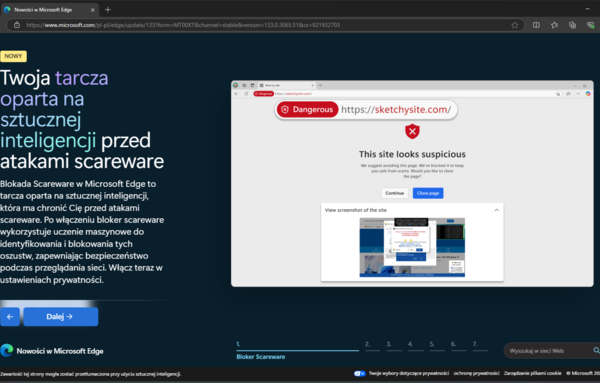Minimize the Edge browser window

587,9
